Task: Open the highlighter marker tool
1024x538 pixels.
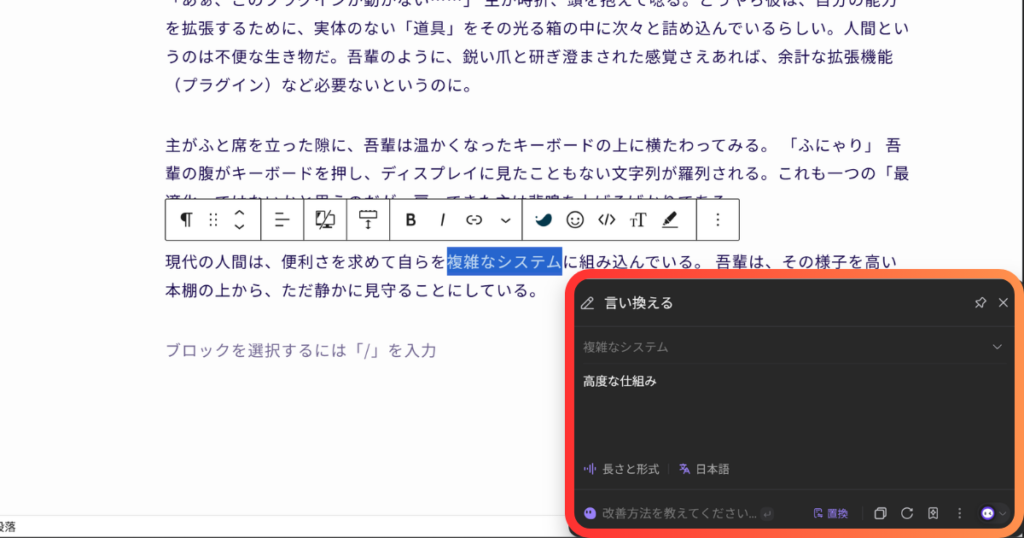Action: point(670,220)
